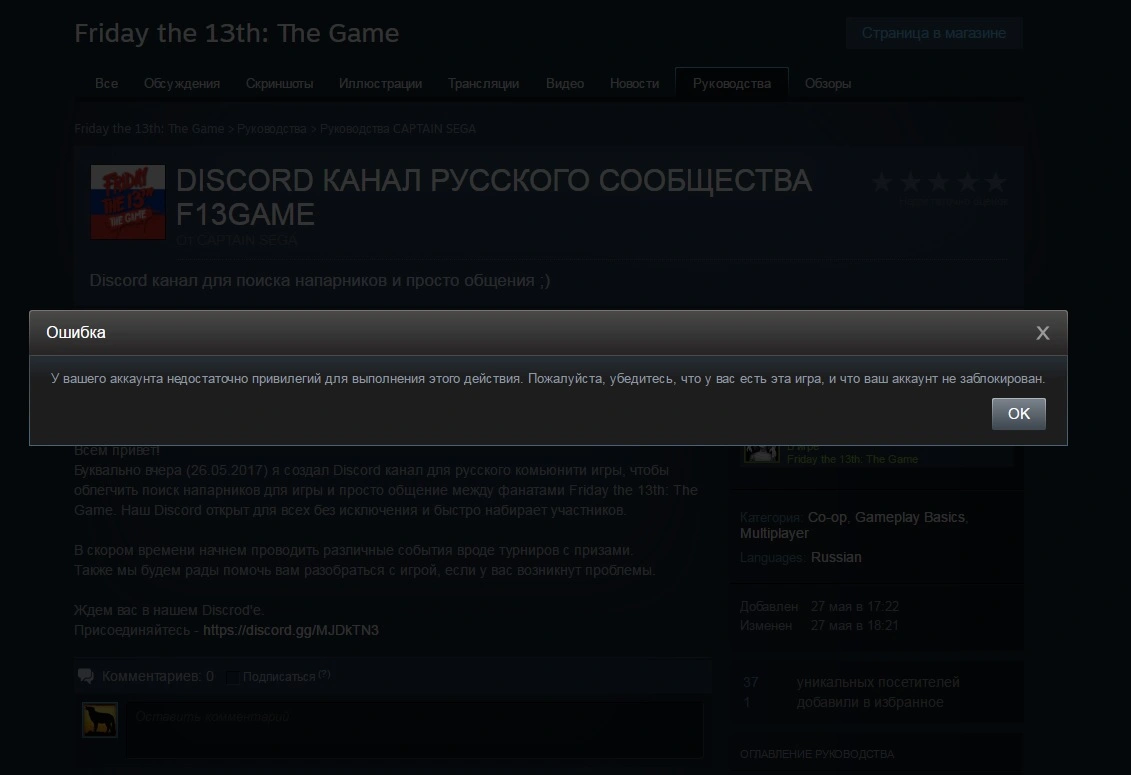The image size is (1131, 775).
Task: Click the 'Комментариев: 0' label
Action: (x=157, y=676)
